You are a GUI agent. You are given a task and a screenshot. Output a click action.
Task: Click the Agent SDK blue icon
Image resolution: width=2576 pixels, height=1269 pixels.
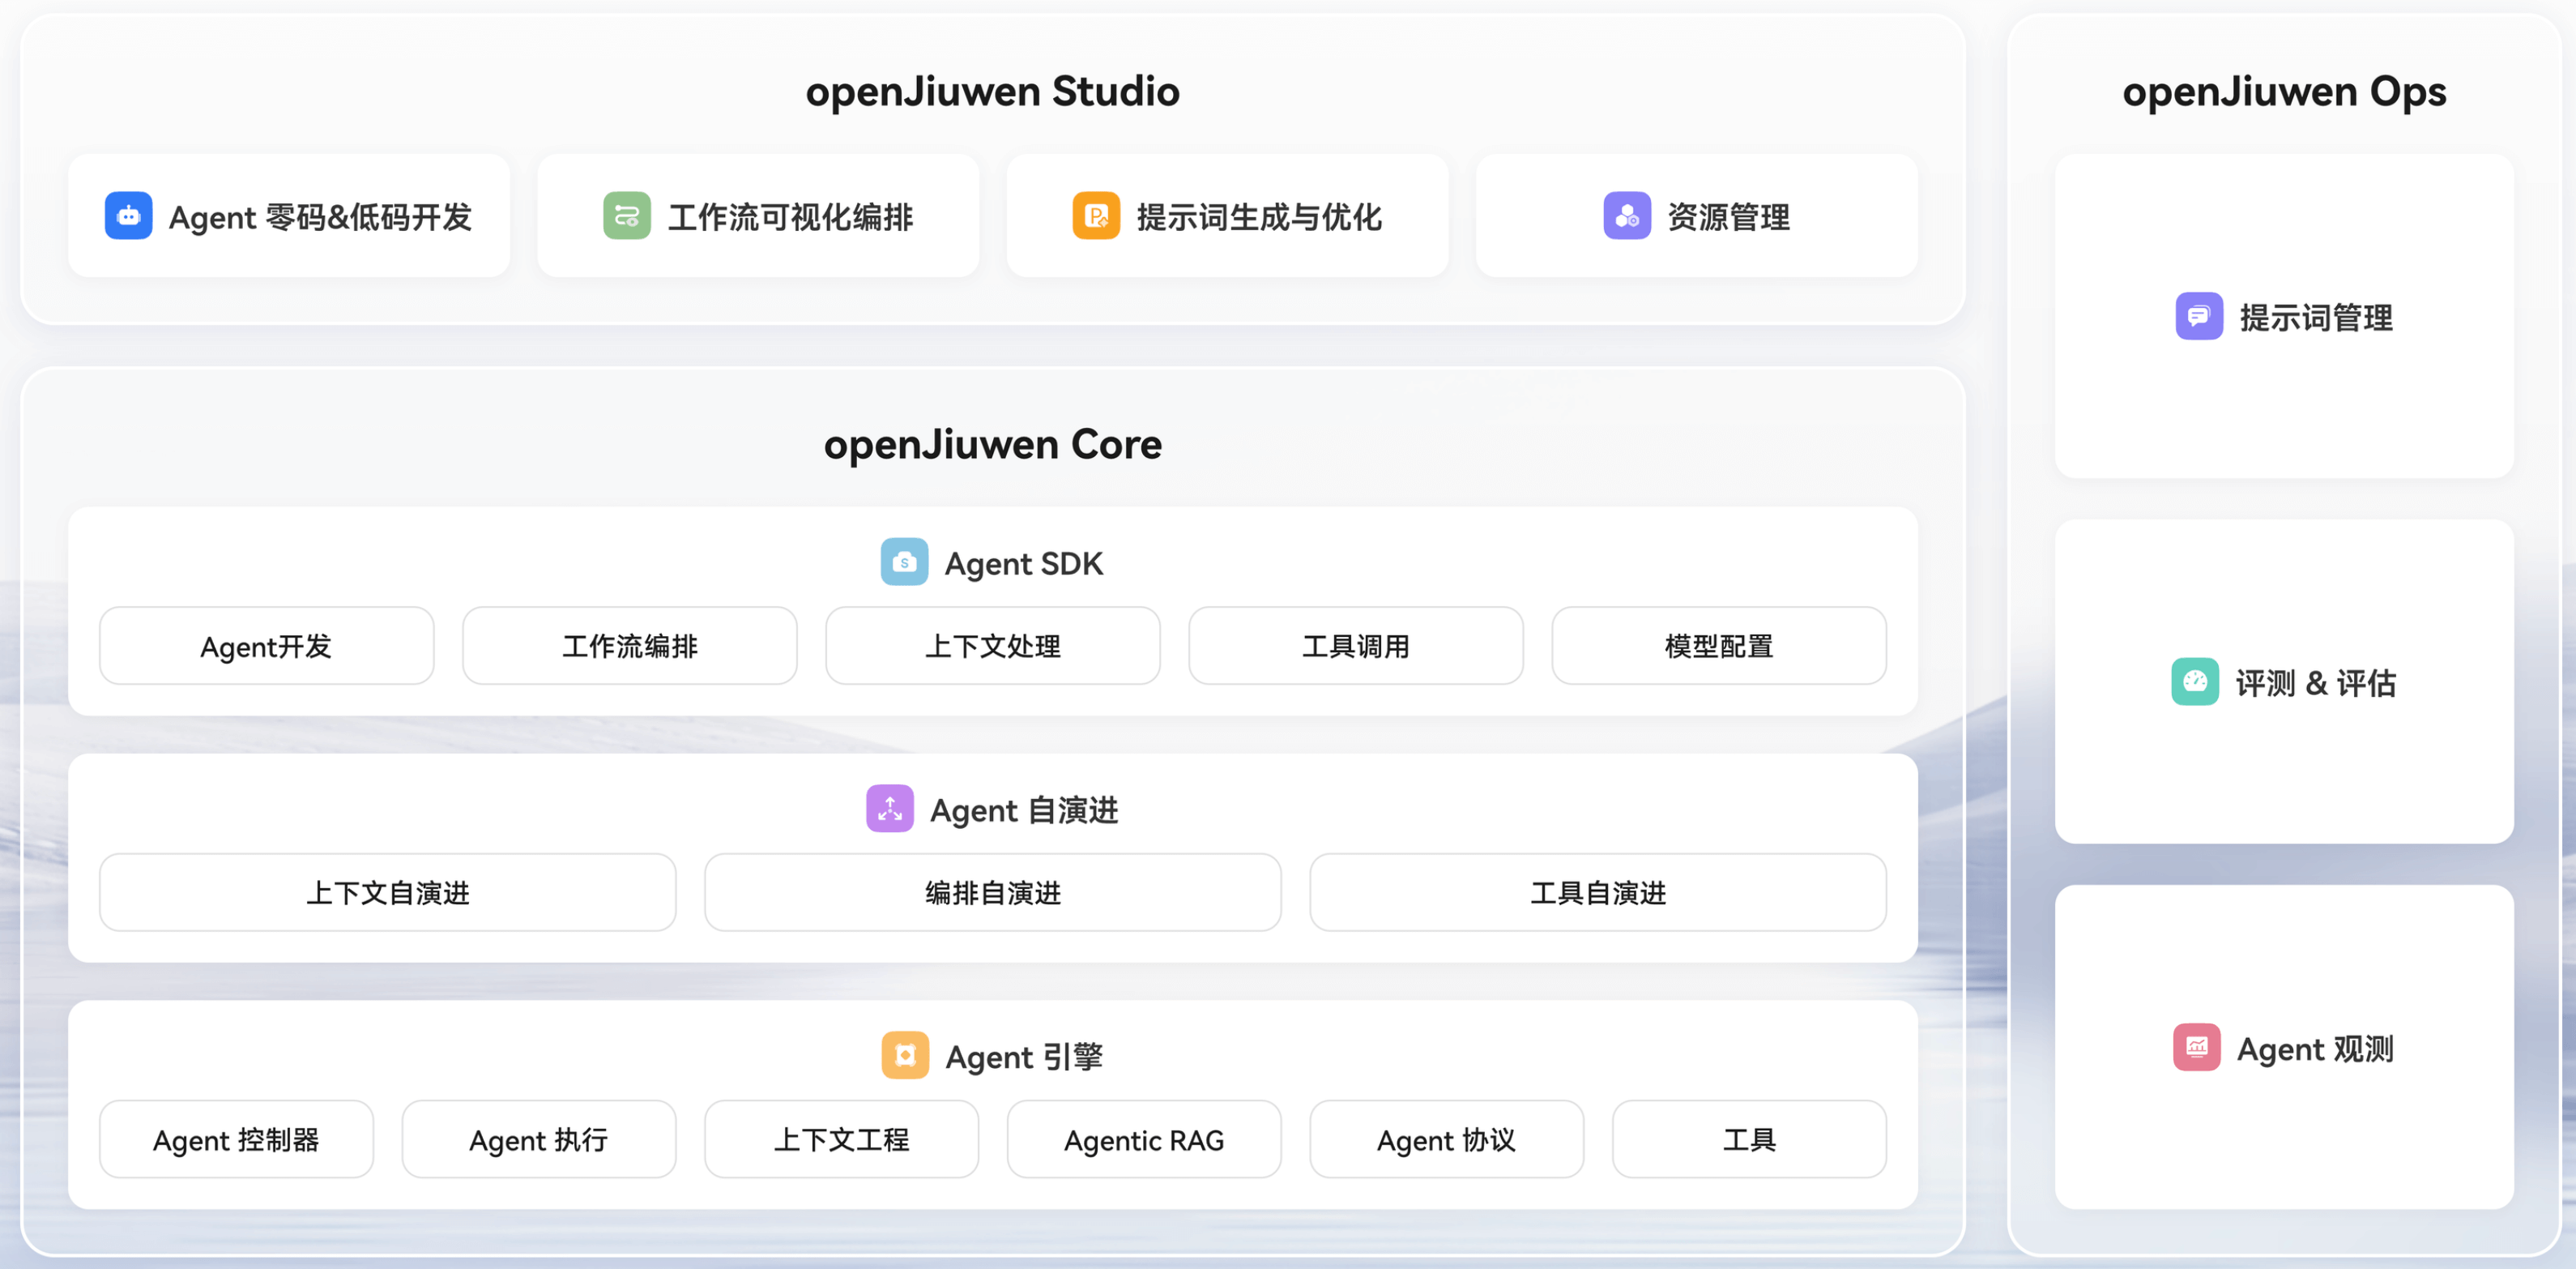point(904,562)
